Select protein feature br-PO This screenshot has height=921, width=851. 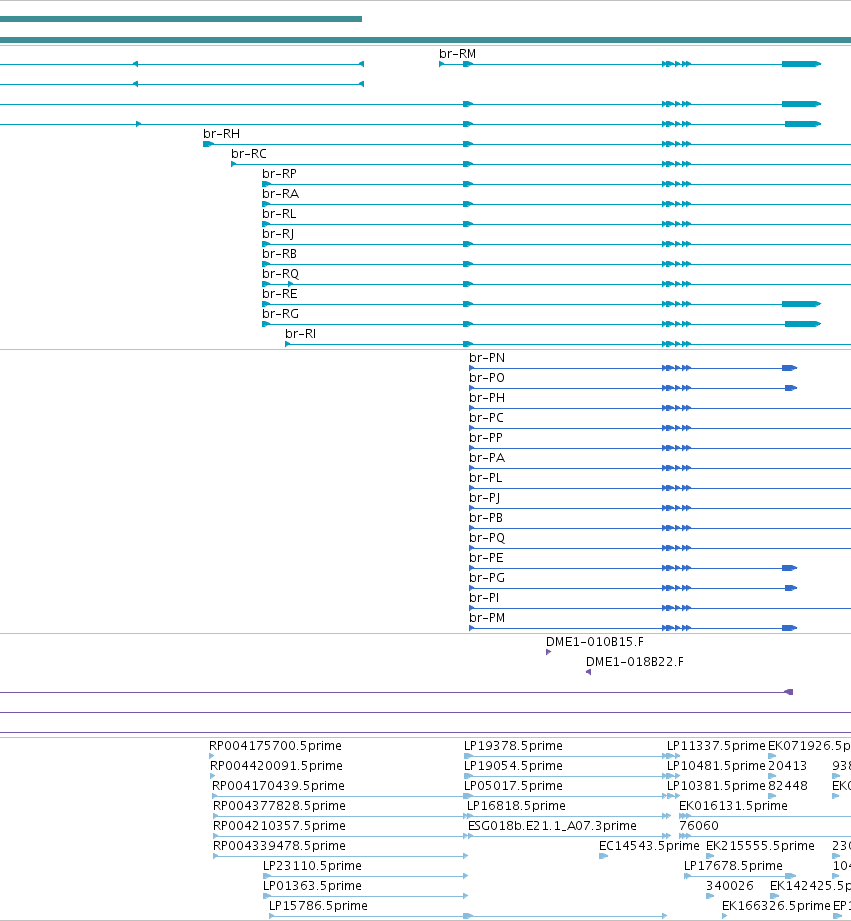coord(487,378)
